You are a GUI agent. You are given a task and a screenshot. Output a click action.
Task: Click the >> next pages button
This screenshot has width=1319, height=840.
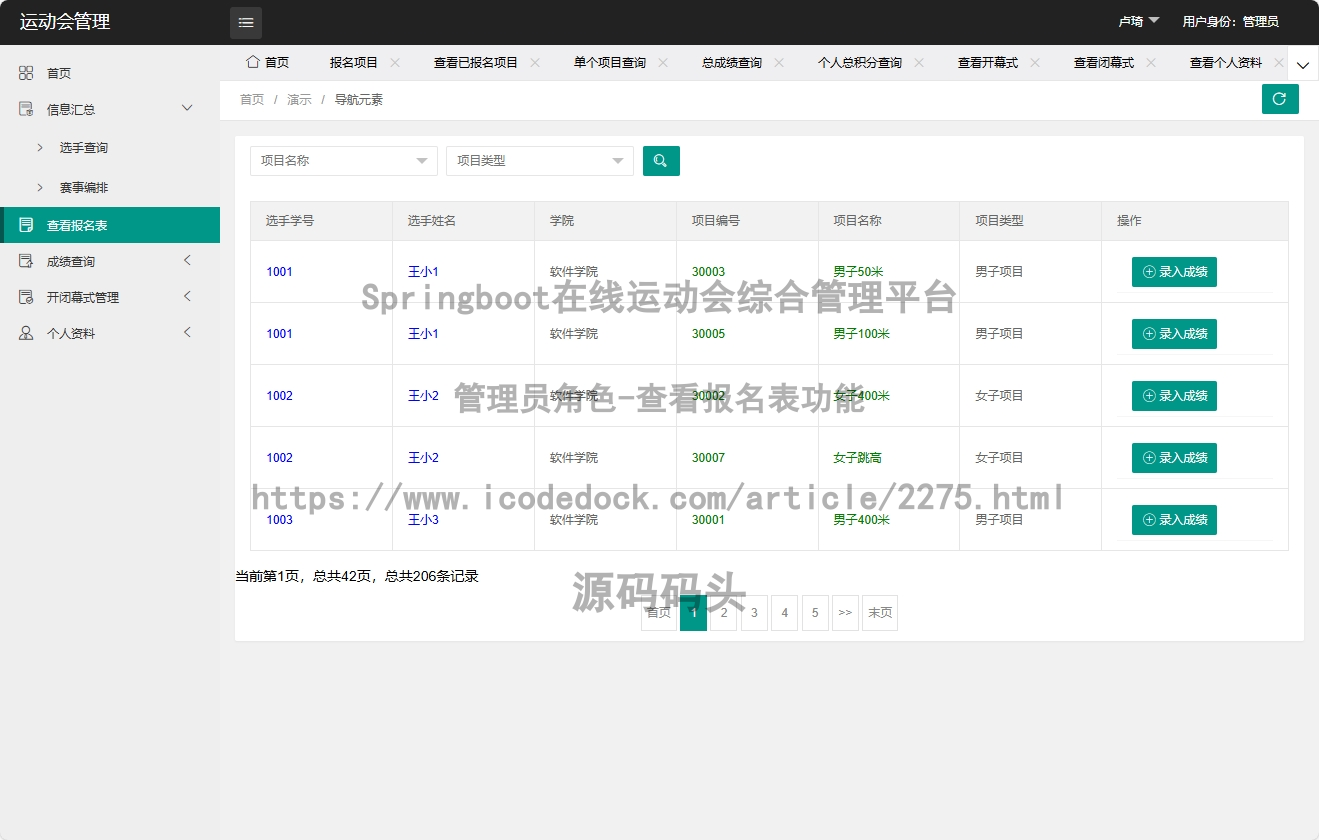point(845,613)
